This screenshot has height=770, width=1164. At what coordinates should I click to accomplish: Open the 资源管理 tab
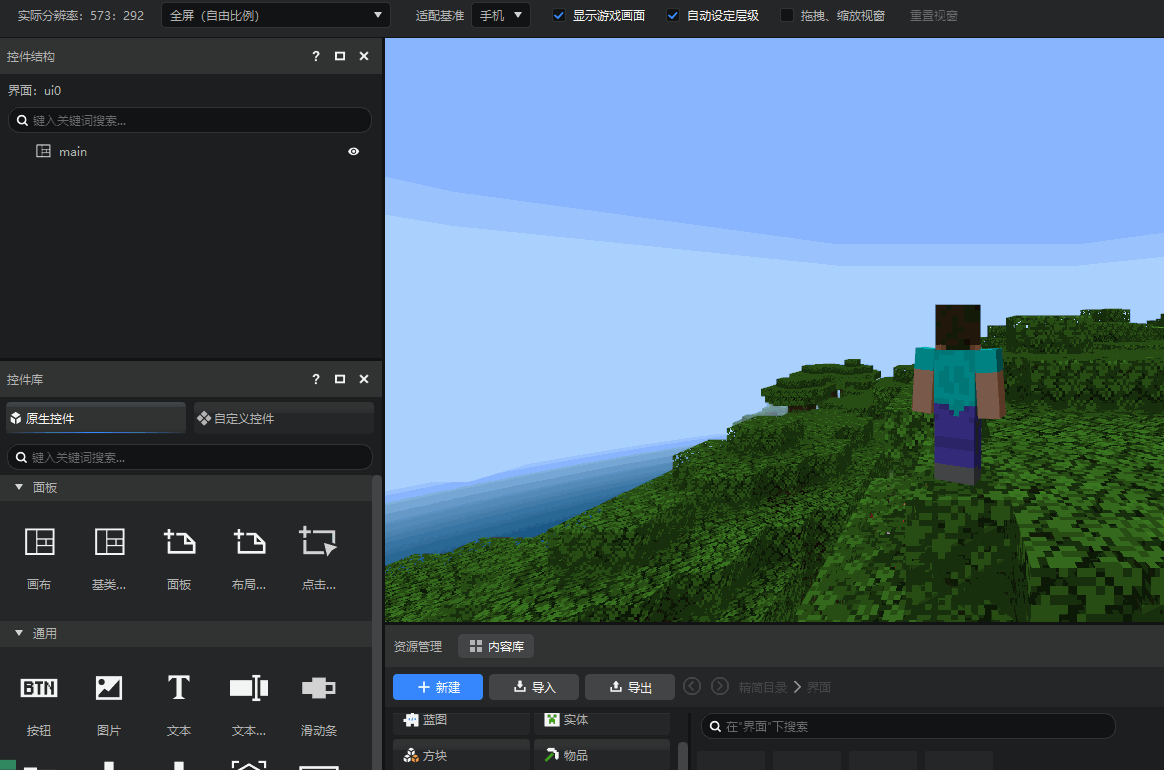pos(418,647)
